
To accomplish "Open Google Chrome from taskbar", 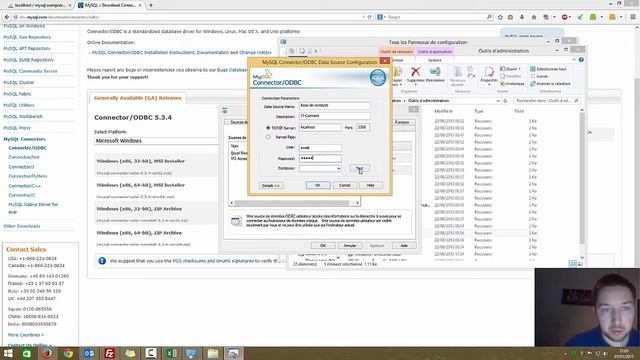I will 68,353.
